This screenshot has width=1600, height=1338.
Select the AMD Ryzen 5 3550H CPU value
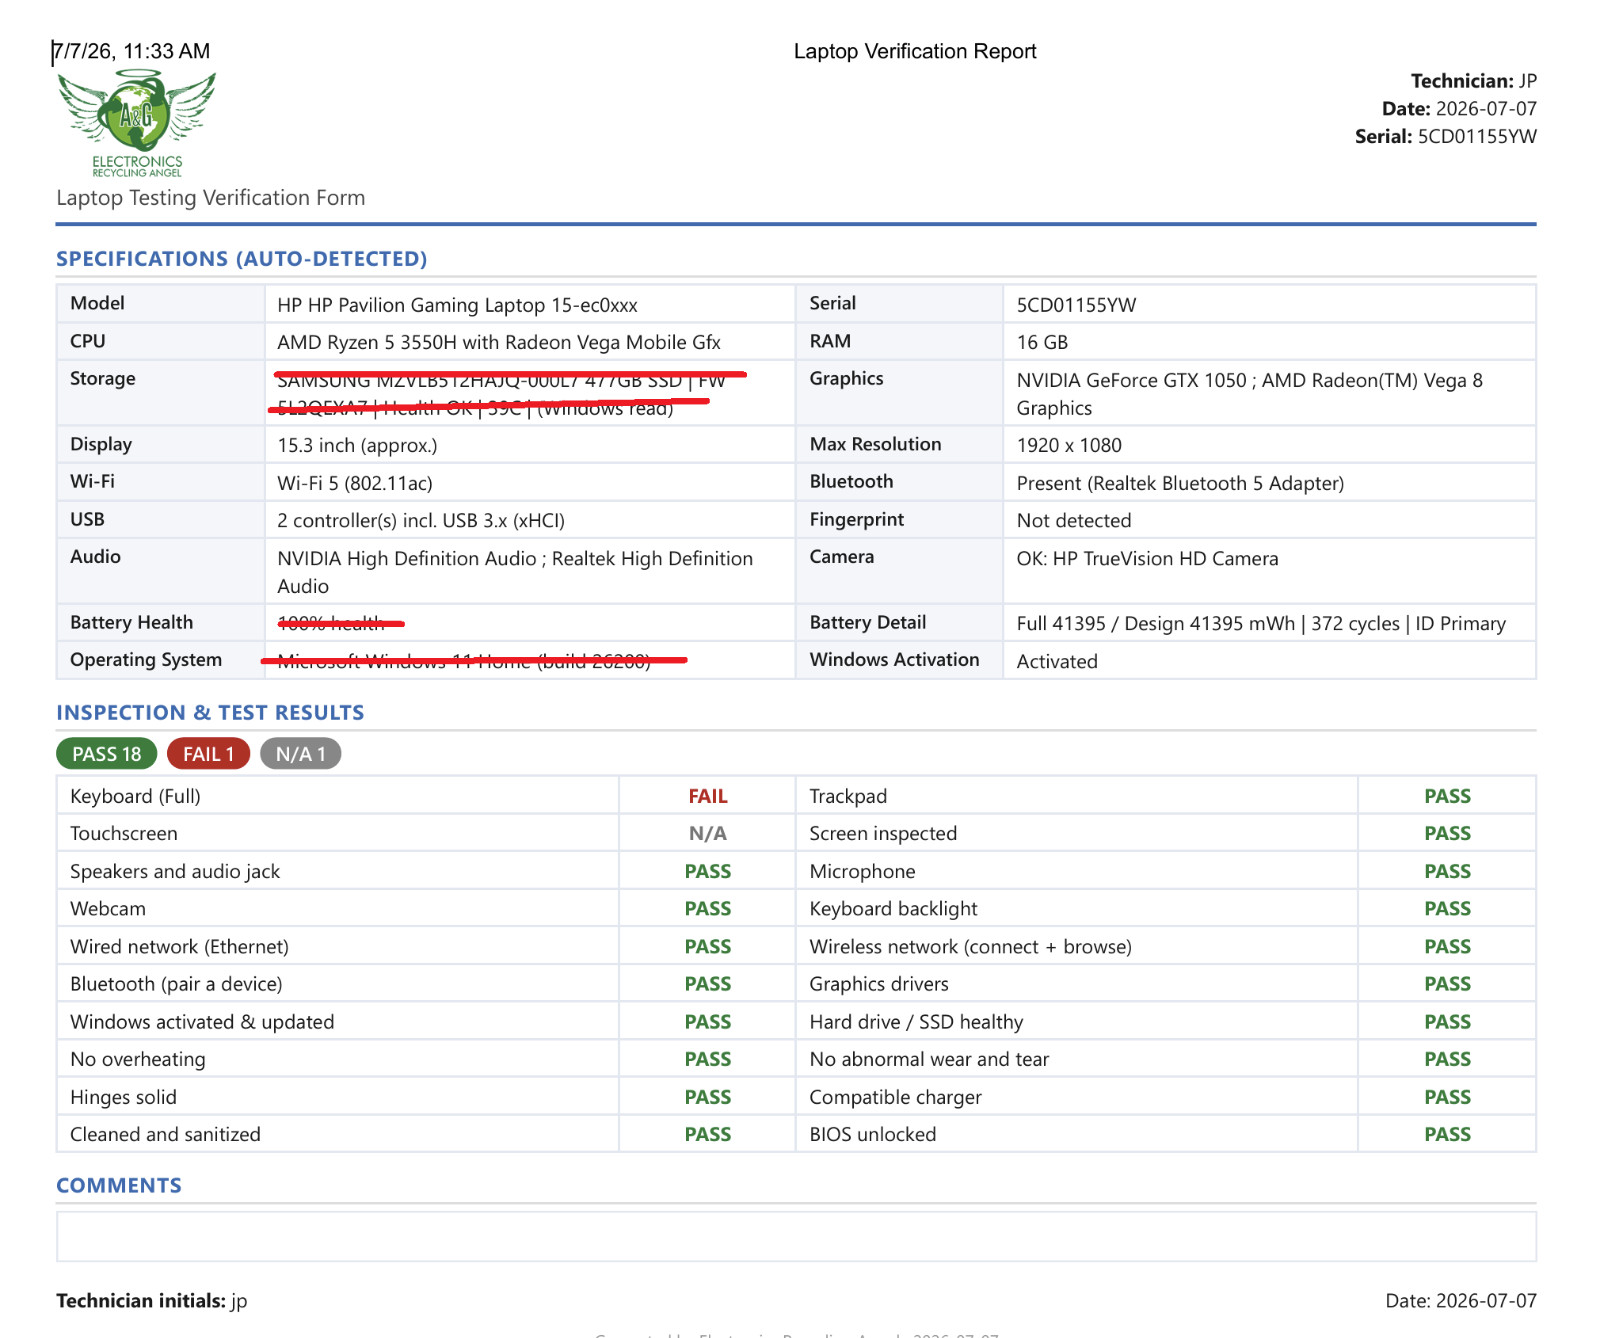[x=499, y=342]
